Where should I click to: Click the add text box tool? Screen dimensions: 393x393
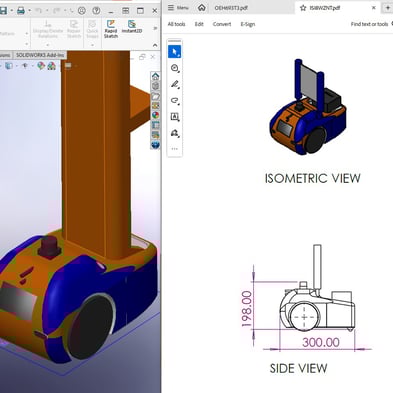pyautogui.click(x=175, y=117)
